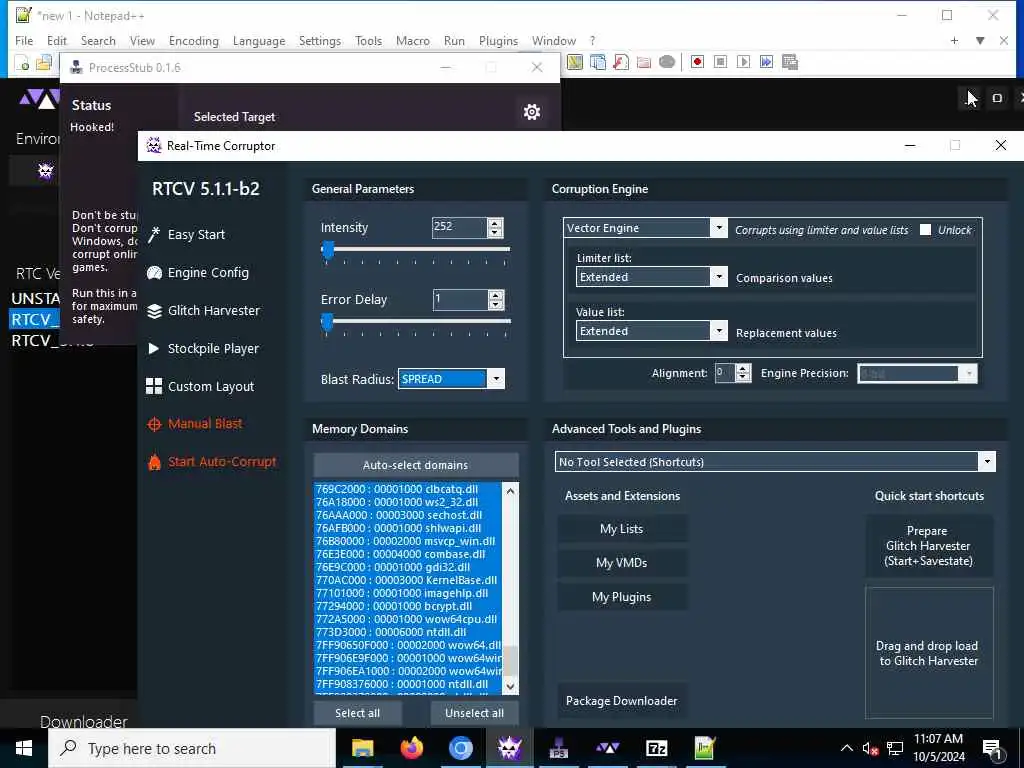Open Notepad++ Settings menu
This screenshot has height=768, width=1024.
coord(319,40)
